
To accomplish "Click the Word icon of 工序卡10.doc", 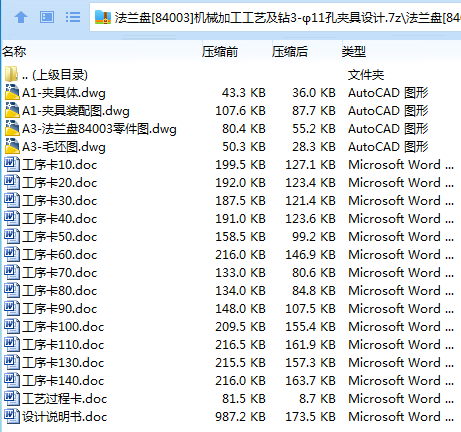I will 12,164.
